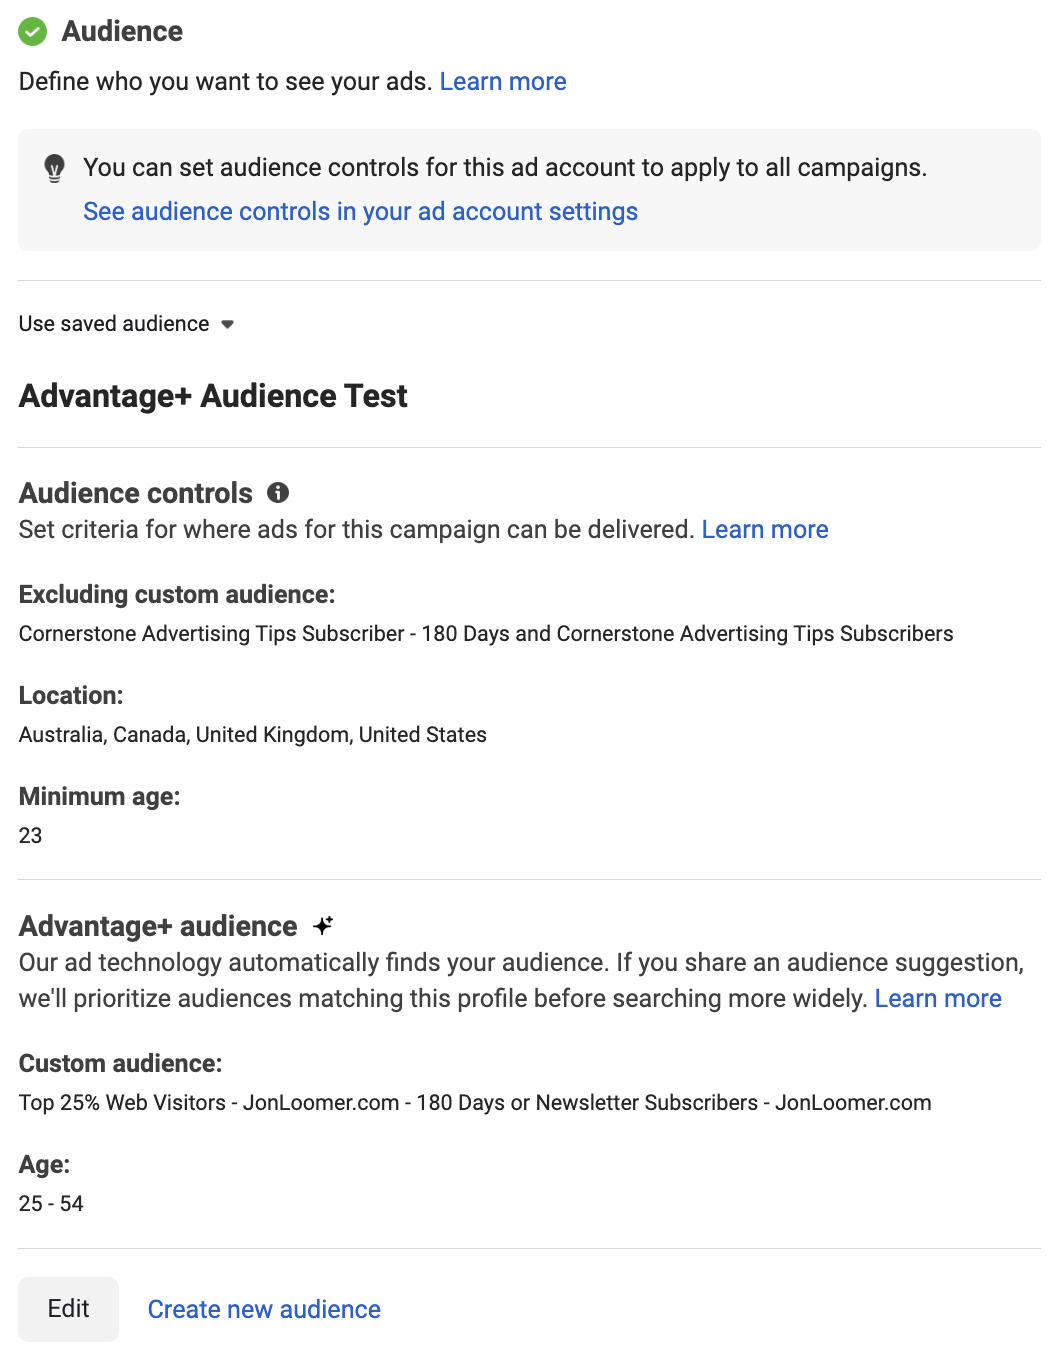Click the Create new audience link
Image resolution: width=1060 pixels, height=1368 pixels.
point(264,1309)
